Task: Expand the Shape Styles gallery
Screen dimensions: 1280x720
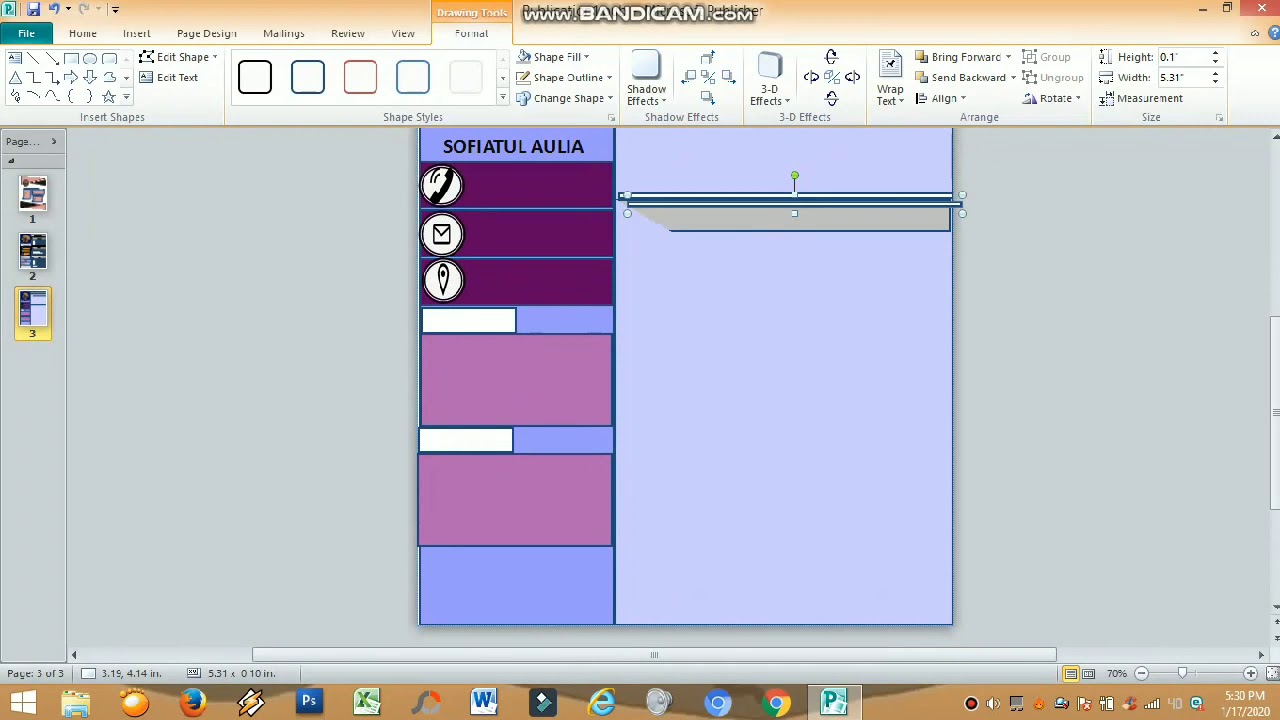Action: coord(502,98)
